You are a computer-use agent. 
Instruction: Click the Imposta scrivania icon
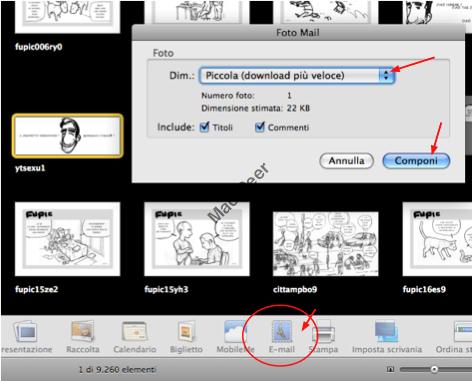[x=387, y=332]
